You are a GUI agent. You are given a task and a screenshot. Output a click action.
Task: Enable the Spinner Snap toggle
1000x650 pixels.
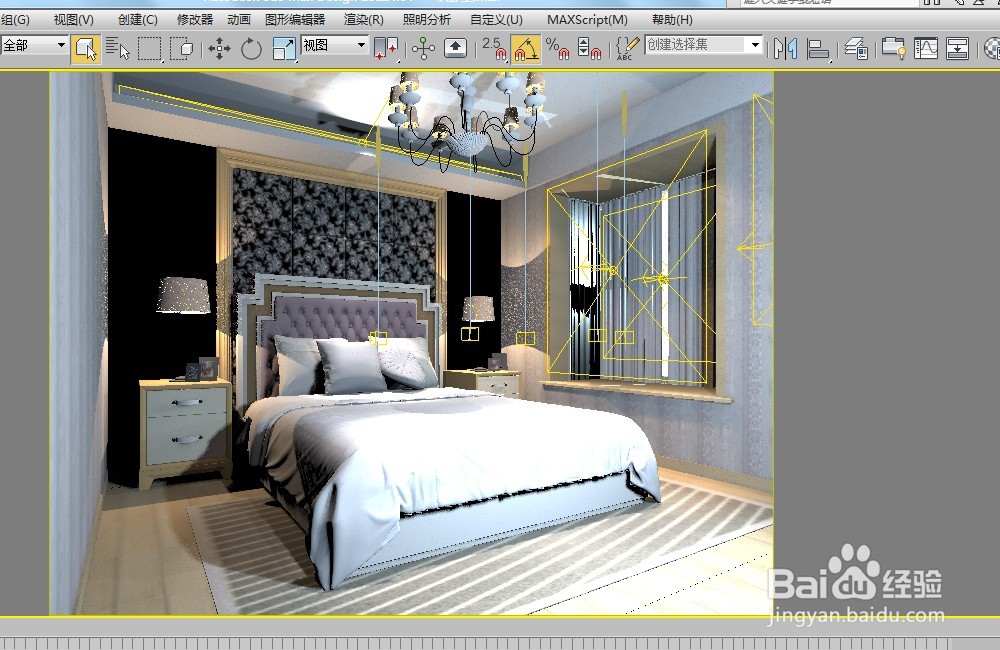click(x=589, y=48)
